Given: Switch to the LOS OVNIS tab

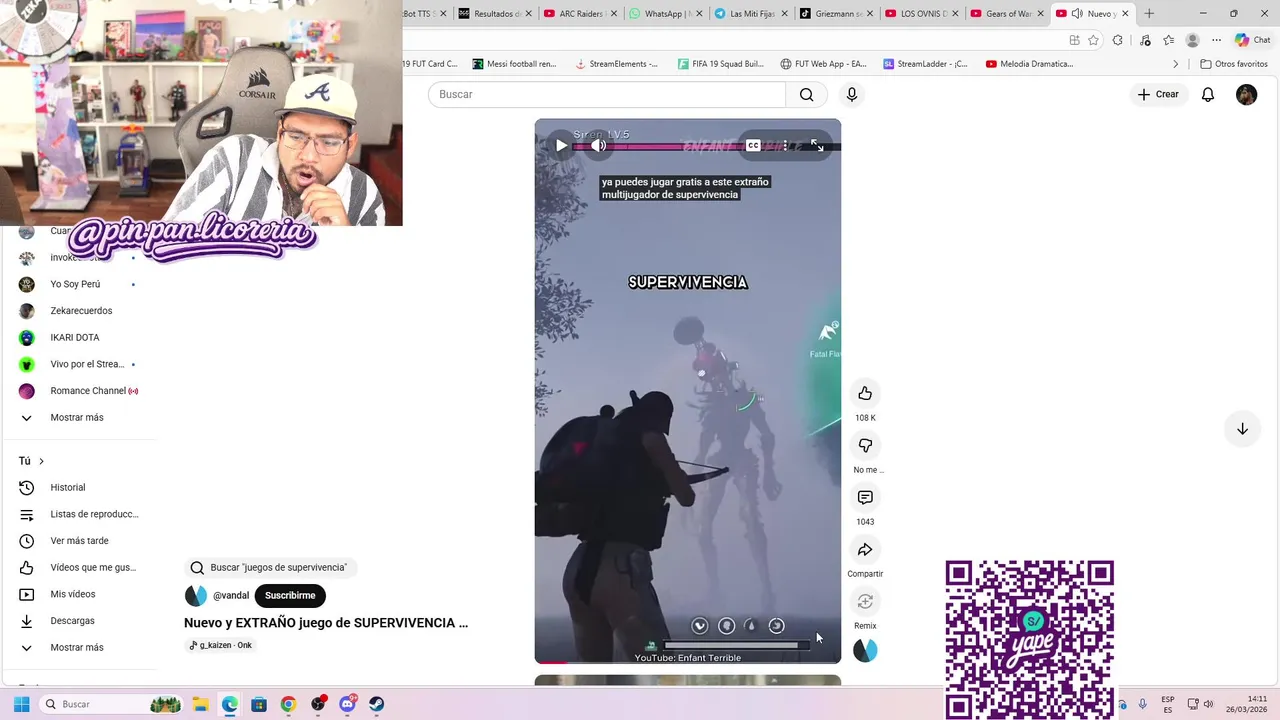Looking at the screenshot, I should 921,13.
